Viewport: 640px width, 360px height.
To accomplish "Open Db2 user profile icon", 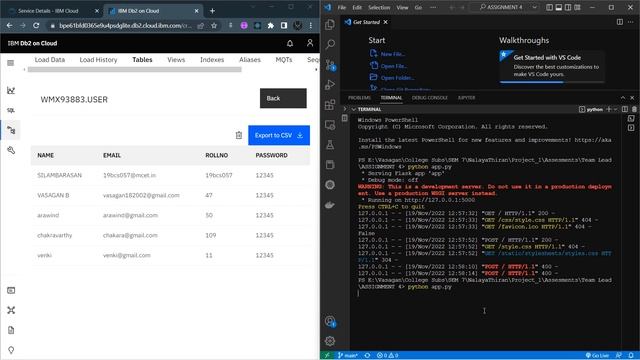I will (x=310, y=43).
